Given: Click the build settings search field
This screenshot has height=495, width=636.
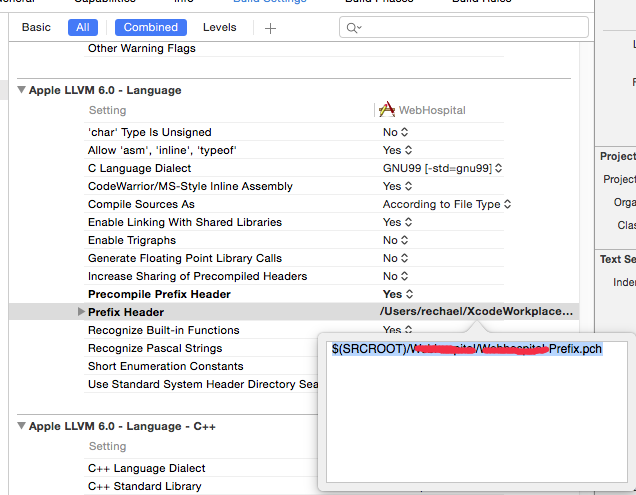Looking at the screenshot, I should click(x=464, y=27).
